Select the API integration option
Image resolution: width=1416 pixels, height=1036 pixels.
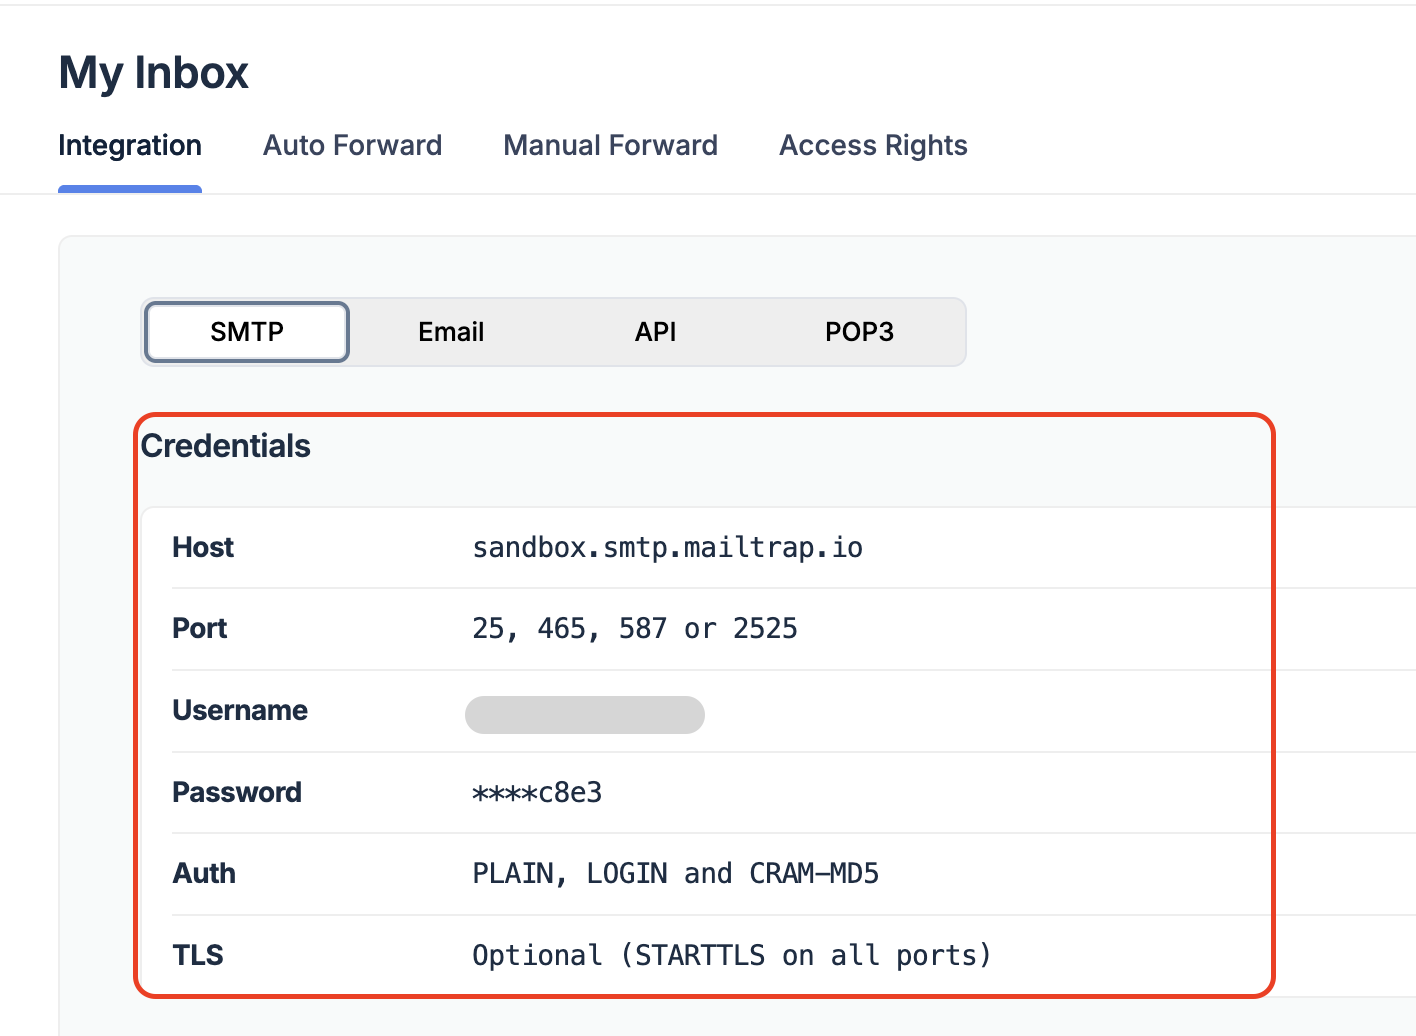tap(655, 331)
